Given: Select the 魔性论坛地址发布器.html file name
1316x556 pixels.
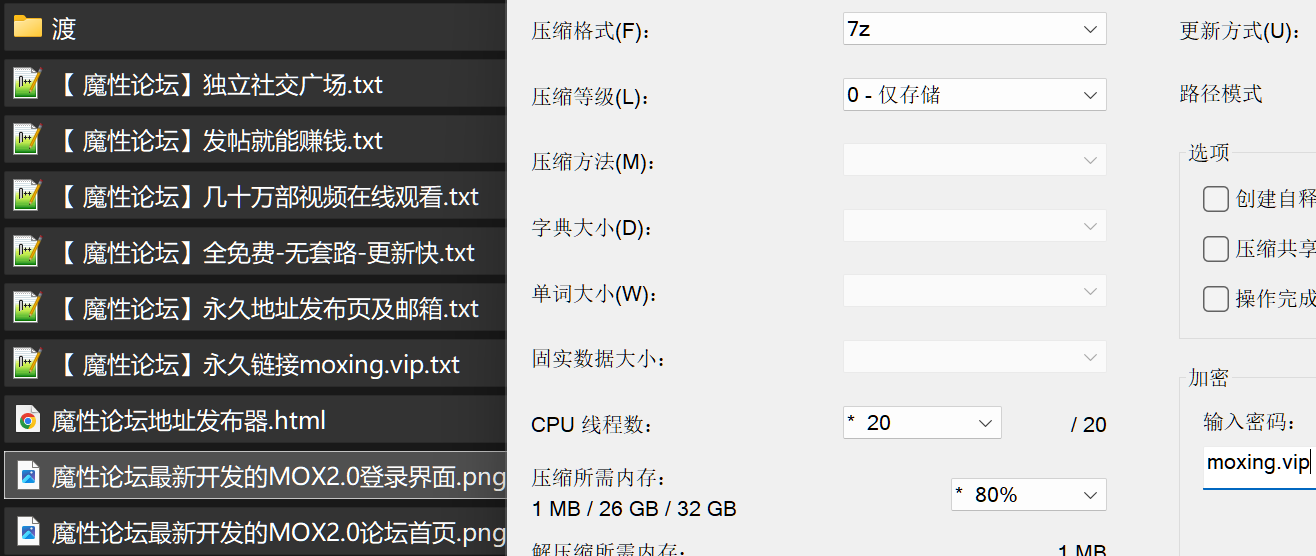Looking at the screenshot, I should [189, 420].
